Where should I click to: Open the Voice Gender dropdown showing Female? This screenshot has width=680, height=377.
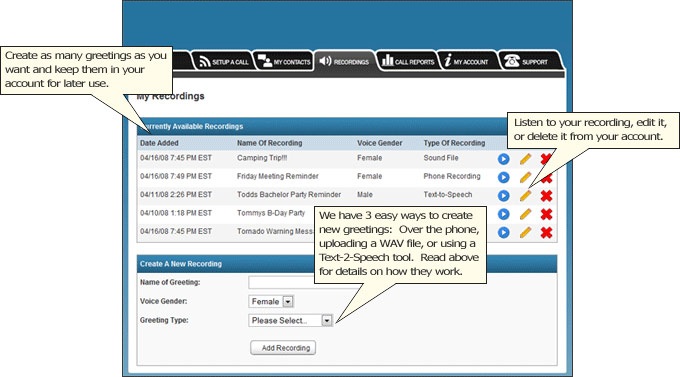tap(271, 302)
